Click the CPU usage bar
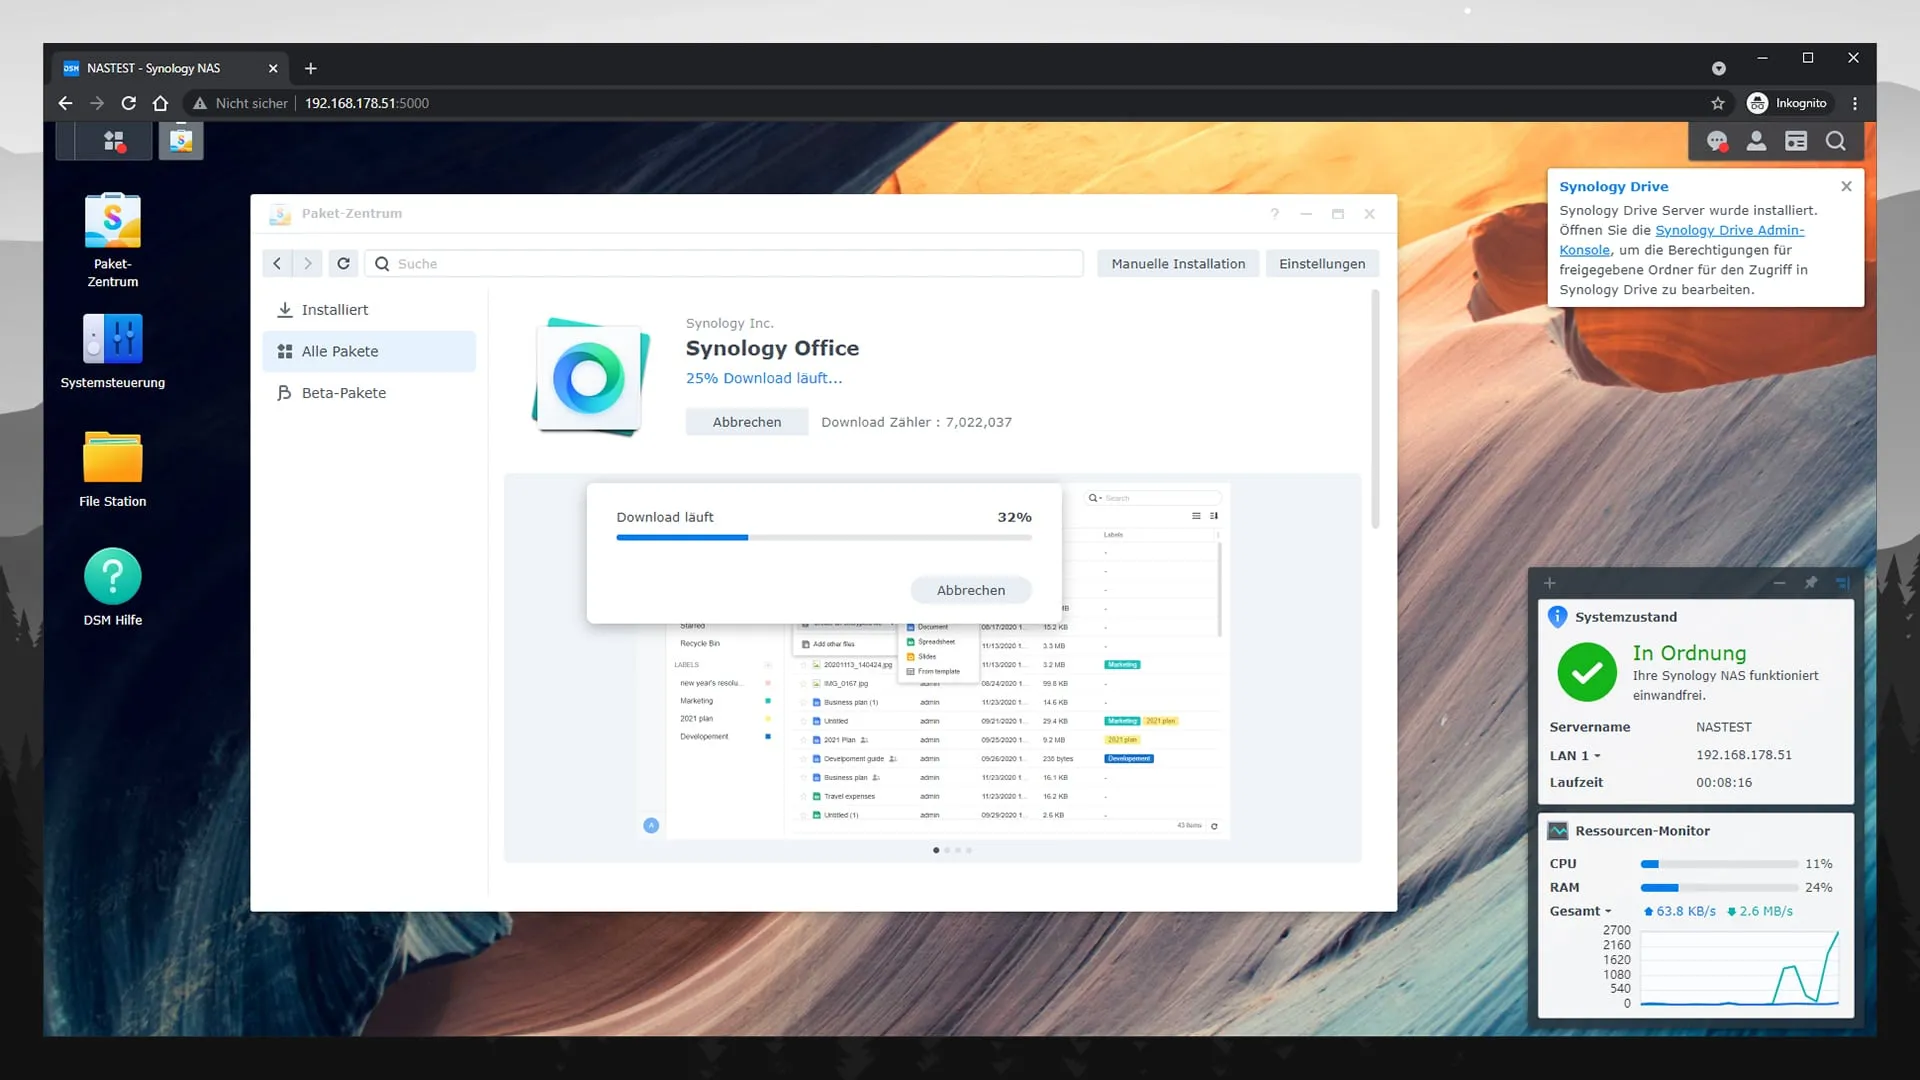The image size is (1920, 1080). coord(1719,864)
